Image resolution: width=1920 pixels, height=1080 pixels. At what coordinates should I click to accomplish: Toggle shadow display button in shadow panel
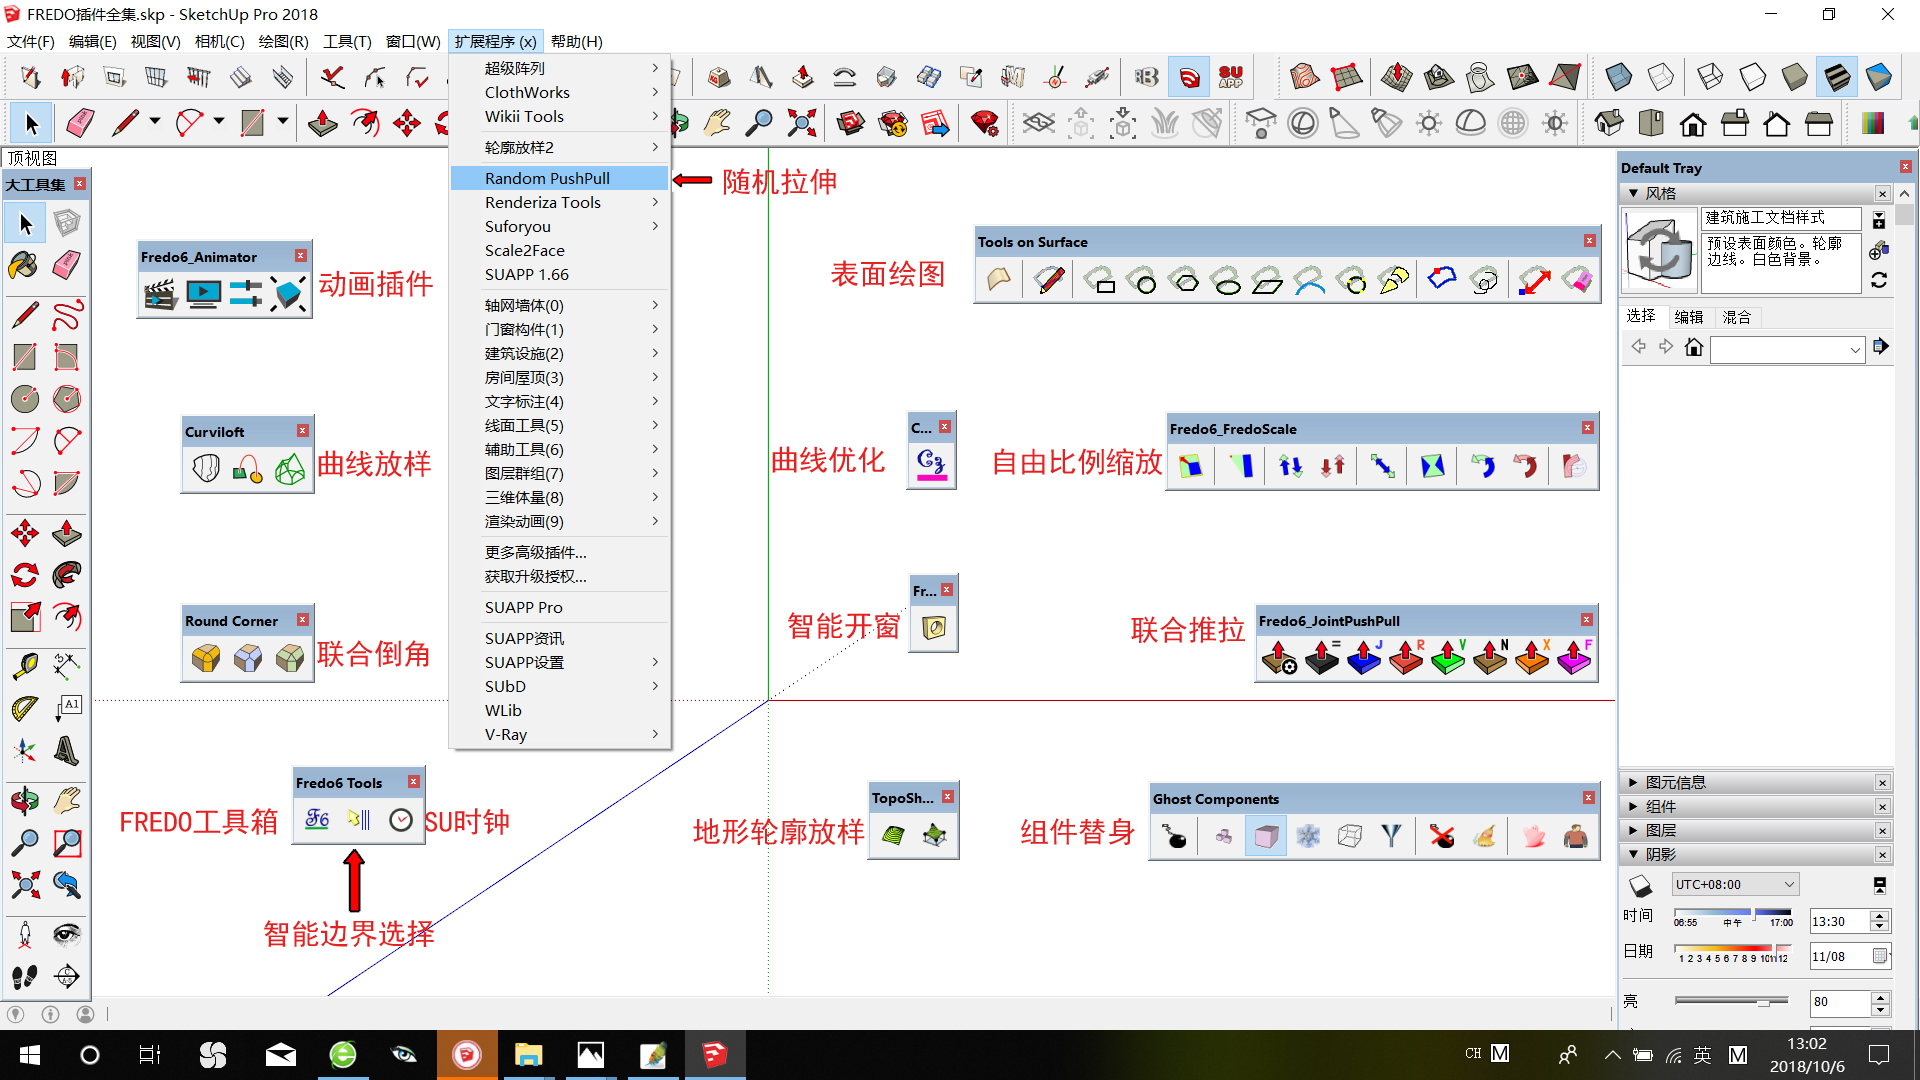[x=1640, y=885]
